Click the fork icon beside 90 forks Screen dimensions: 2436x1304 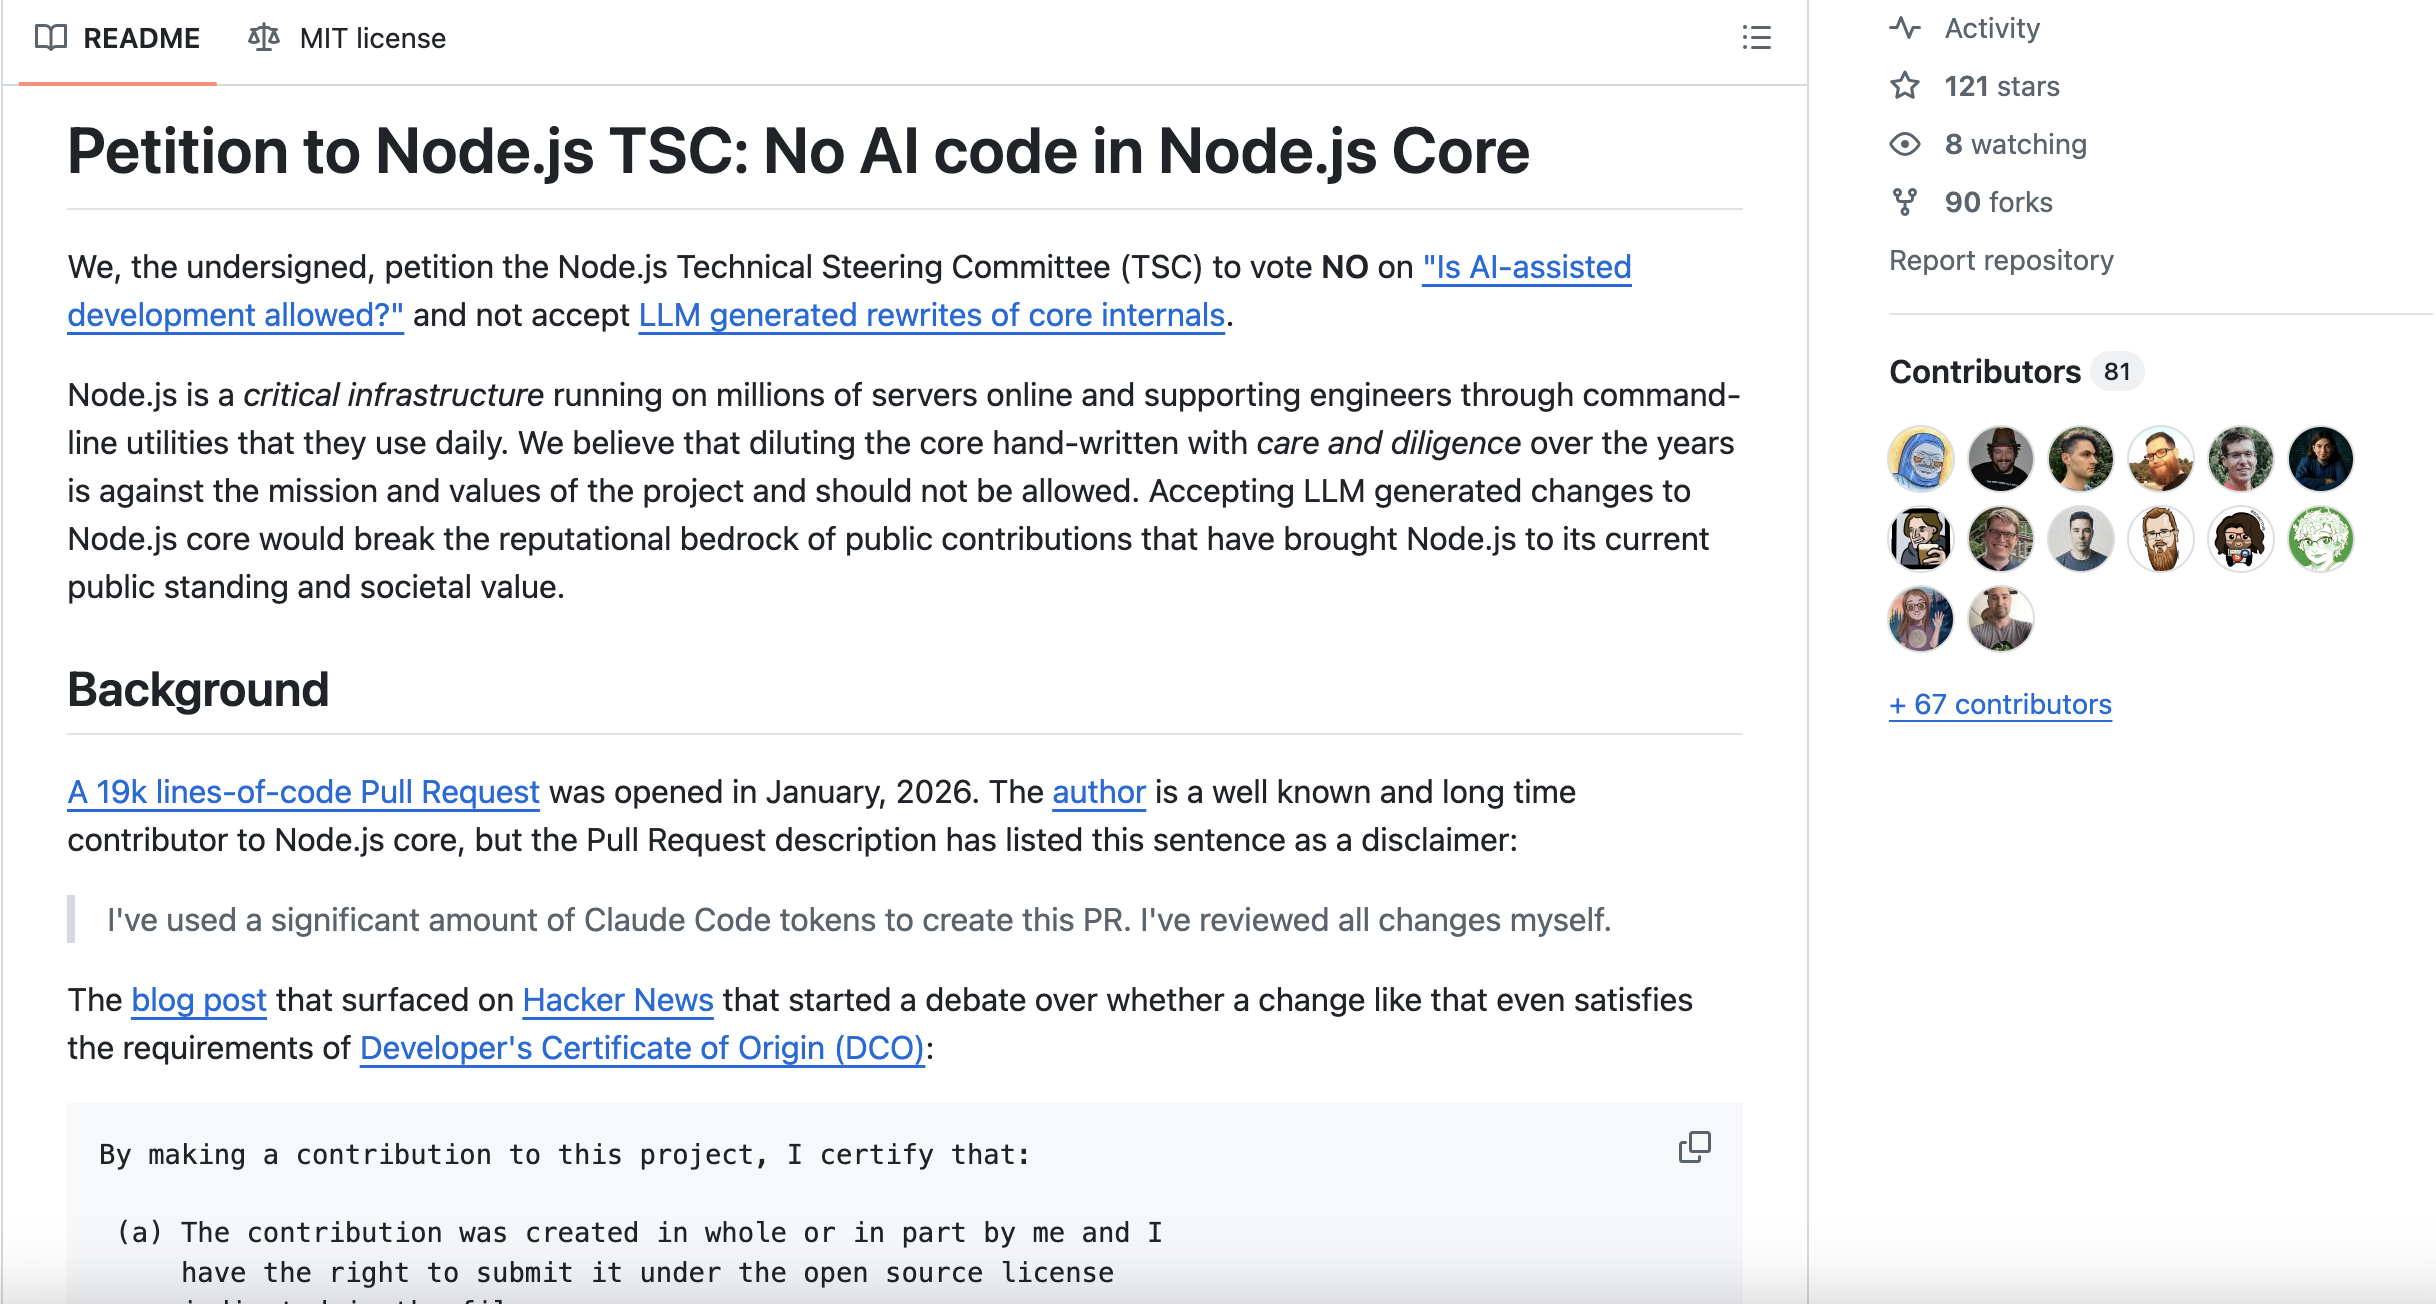click(x=1905, y=202)
